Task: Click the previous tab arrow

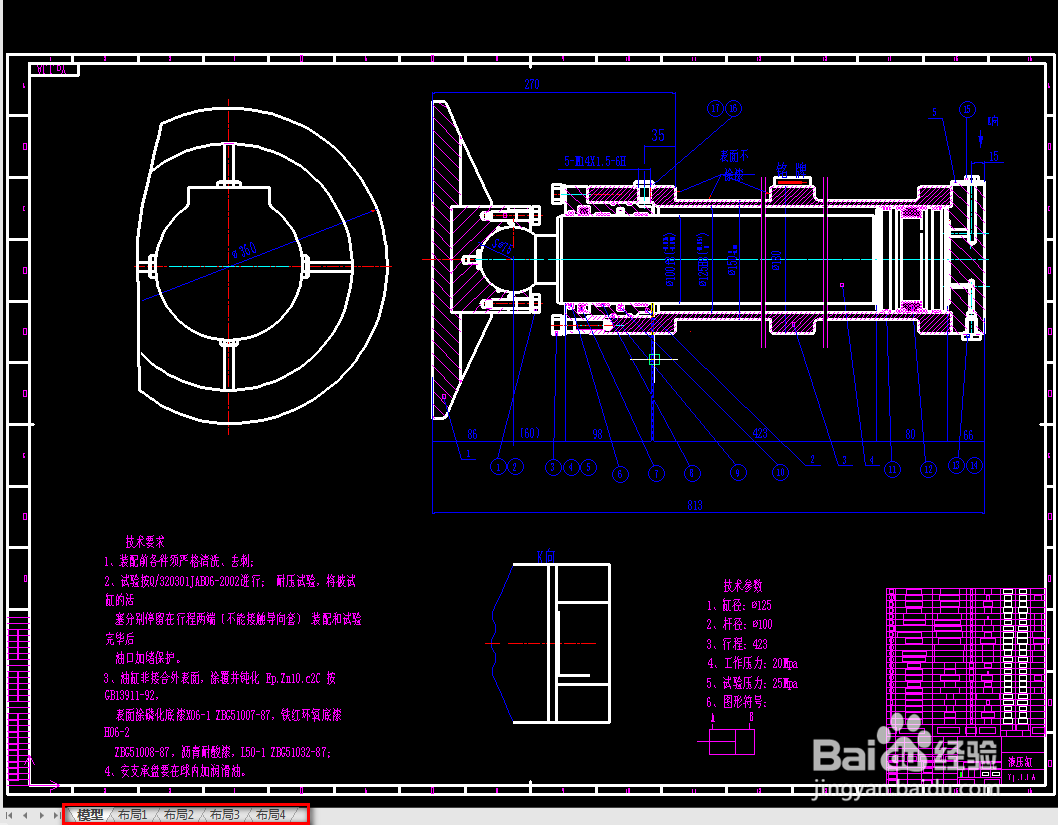Action: [x=25, y=816]
